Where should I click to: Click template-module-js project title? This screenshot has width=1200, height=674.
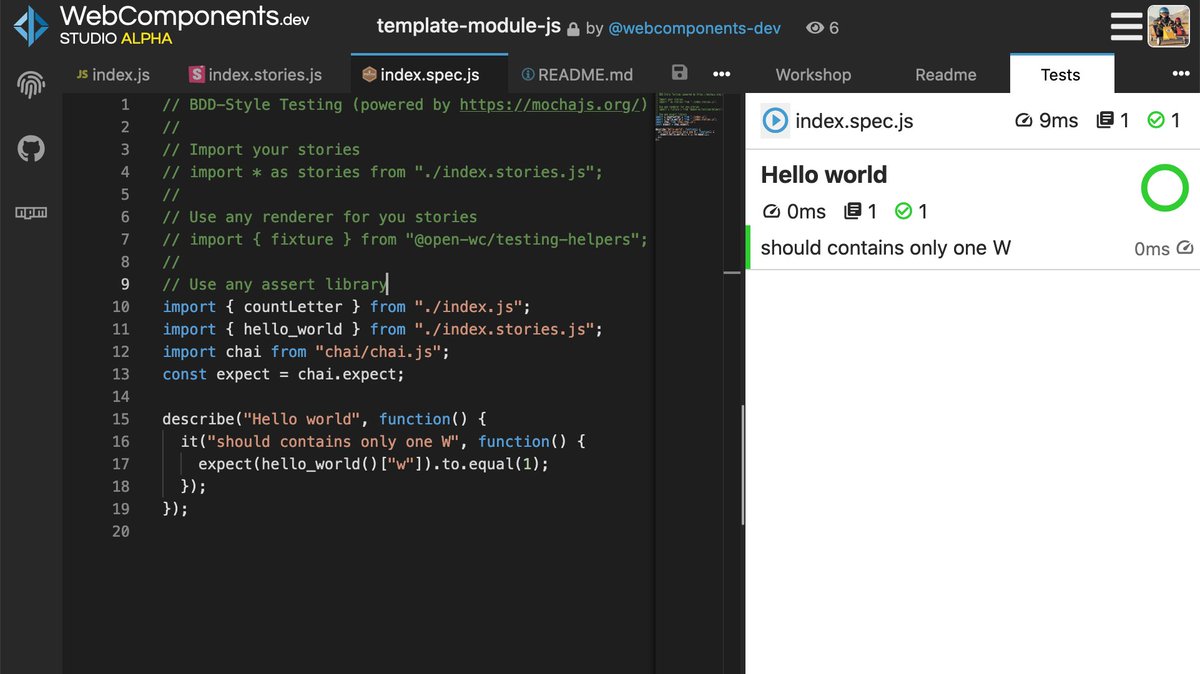(x=469, y=26)
